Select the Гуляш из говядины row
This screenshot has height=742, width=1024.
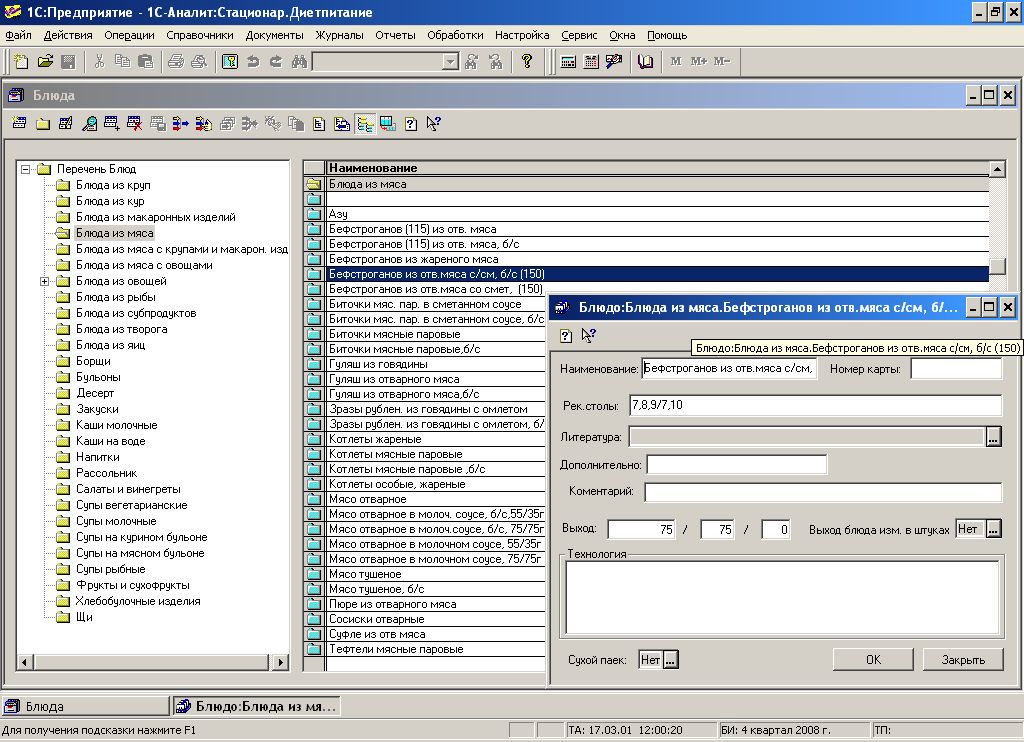(436, 364)
